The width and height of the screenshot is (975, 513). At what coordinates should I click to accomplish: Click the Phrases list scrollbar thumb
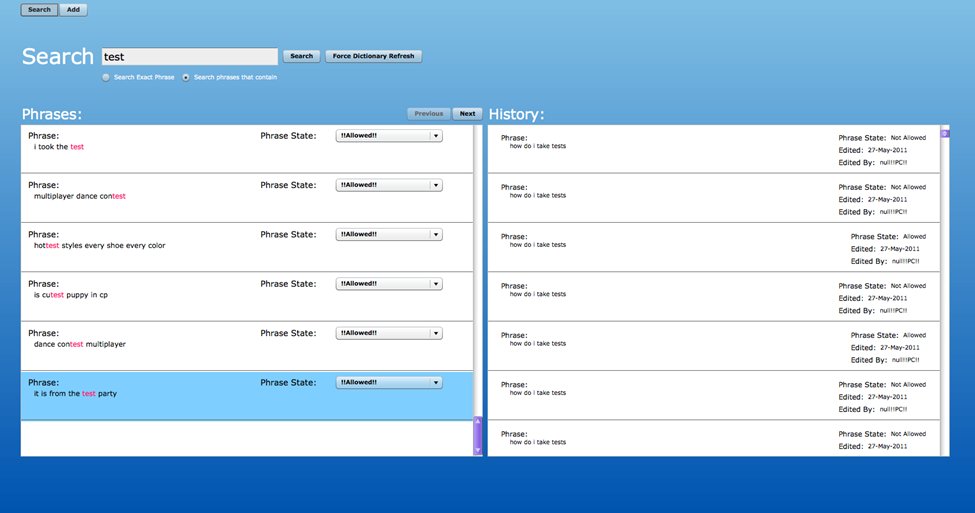click(x=478, y=435)
